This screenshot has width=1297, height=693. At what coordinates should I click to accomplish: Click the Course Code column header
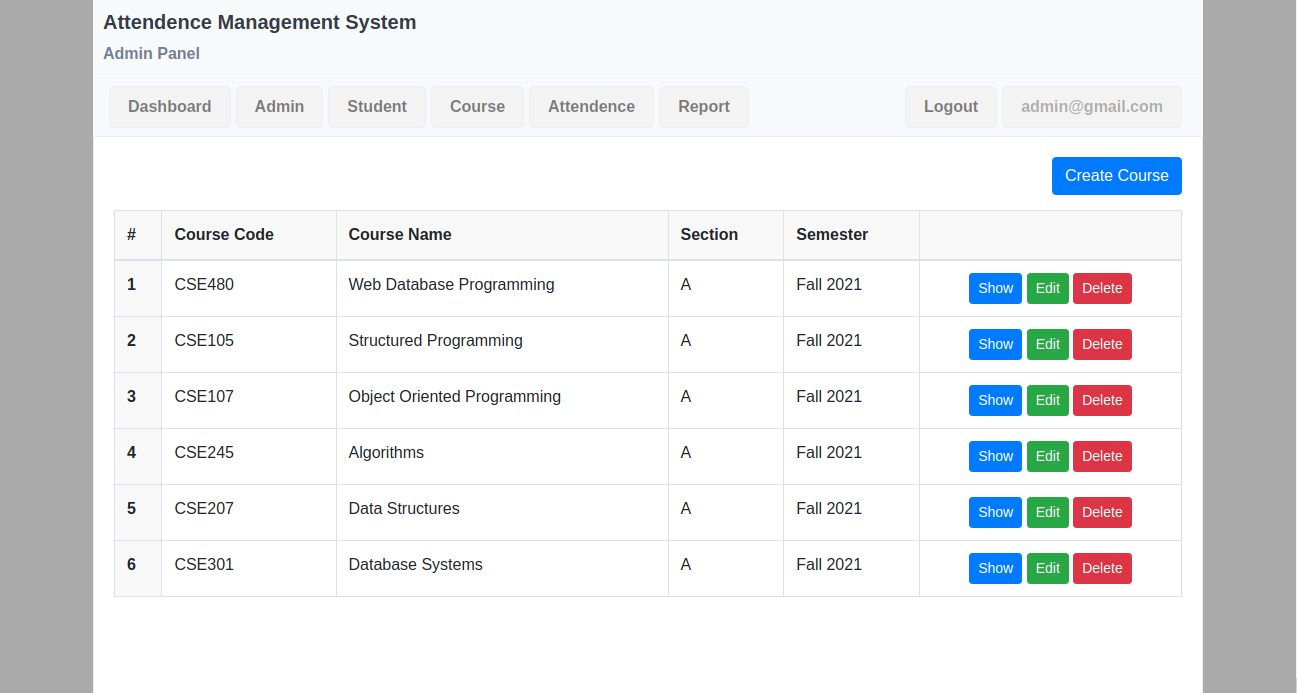pos(224,235)
